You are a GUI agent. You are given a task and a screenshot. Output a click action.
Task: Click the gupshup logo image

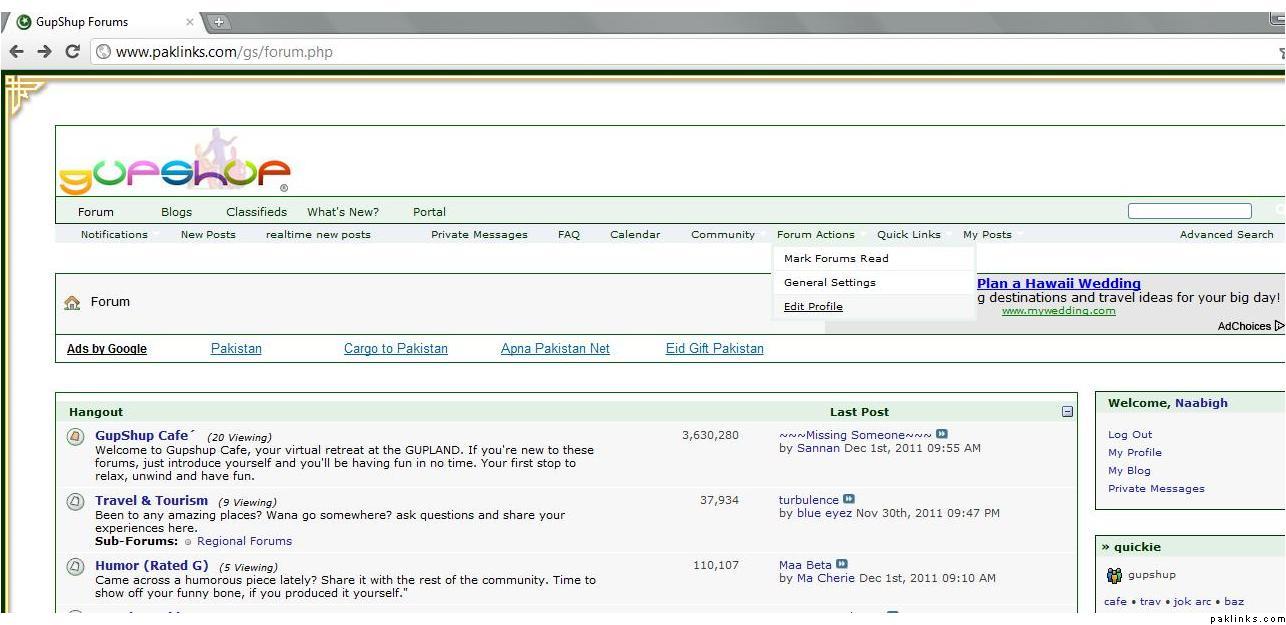(174, 165)
